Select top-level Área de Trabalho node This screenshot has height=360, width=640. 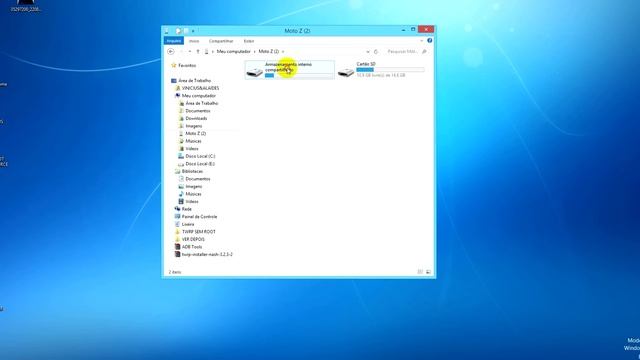(x=194, y=81)
